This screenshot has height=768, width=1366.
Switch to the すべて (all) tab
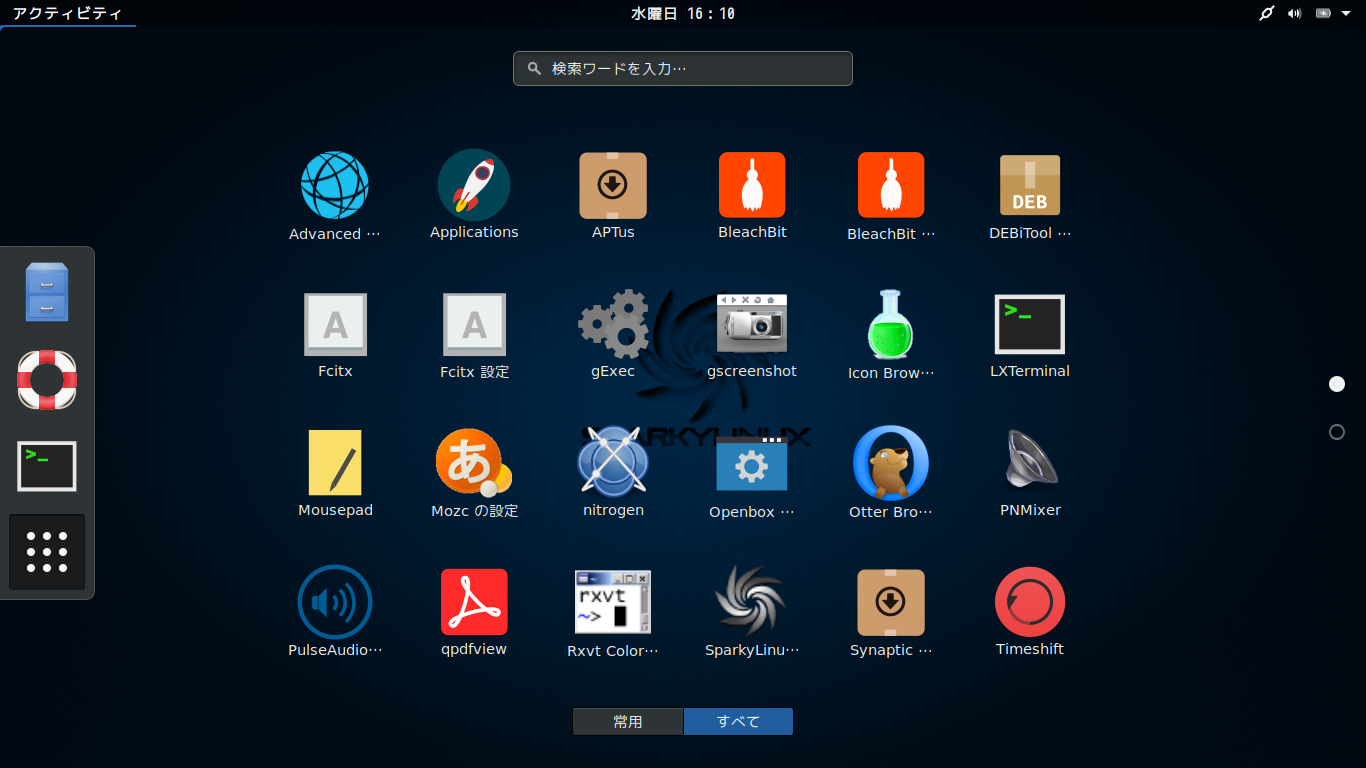point(738,722)
